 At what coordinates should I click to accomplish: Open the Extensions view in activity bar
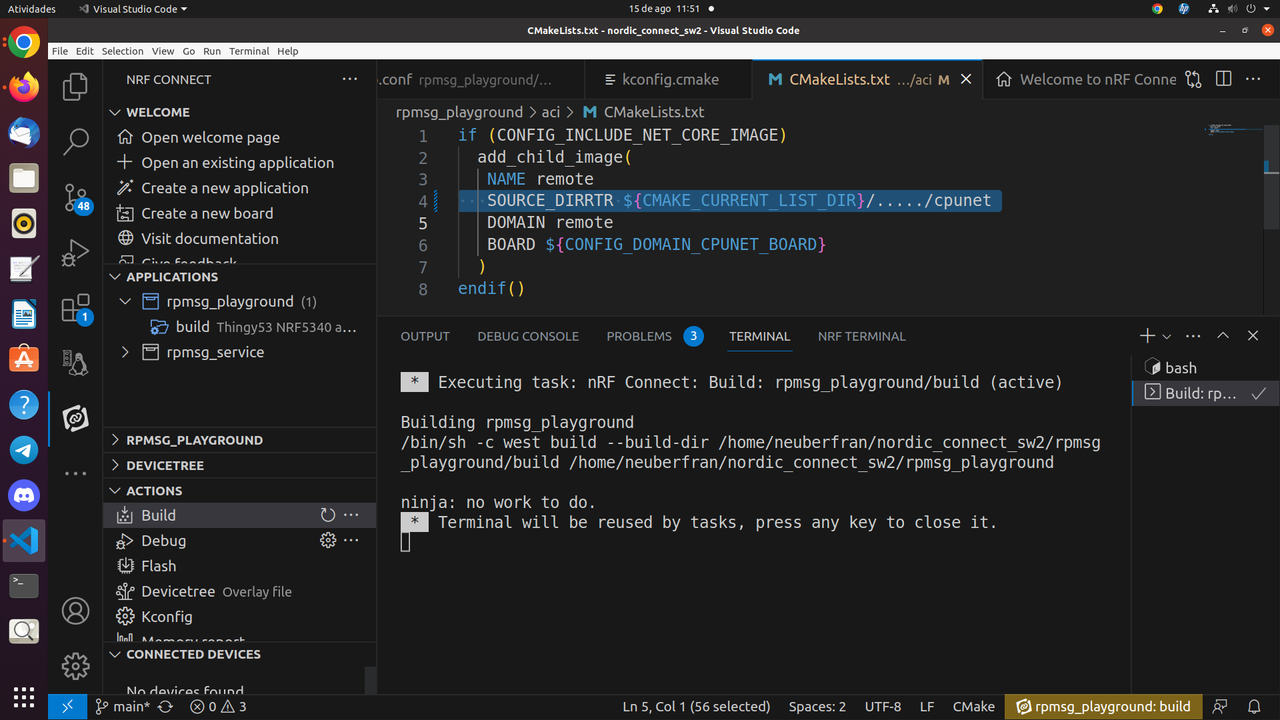click(x=76, y=308)
